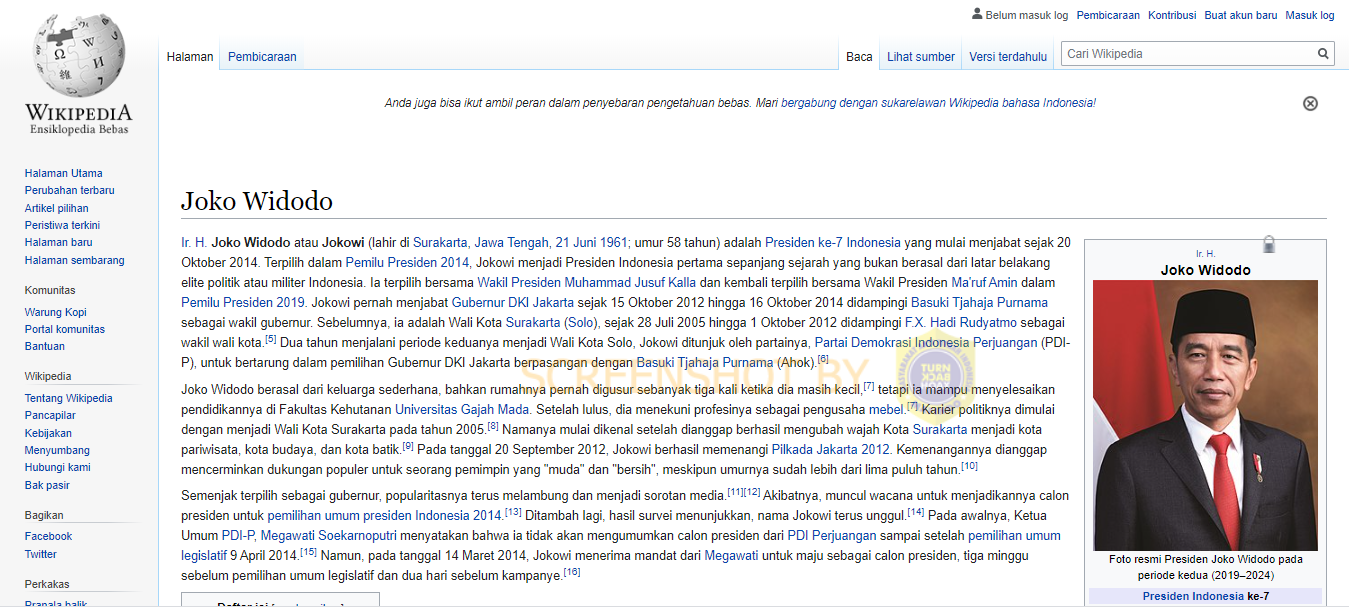
Task: Open Halaman sembarang
Action: click(x=75, y=260)
